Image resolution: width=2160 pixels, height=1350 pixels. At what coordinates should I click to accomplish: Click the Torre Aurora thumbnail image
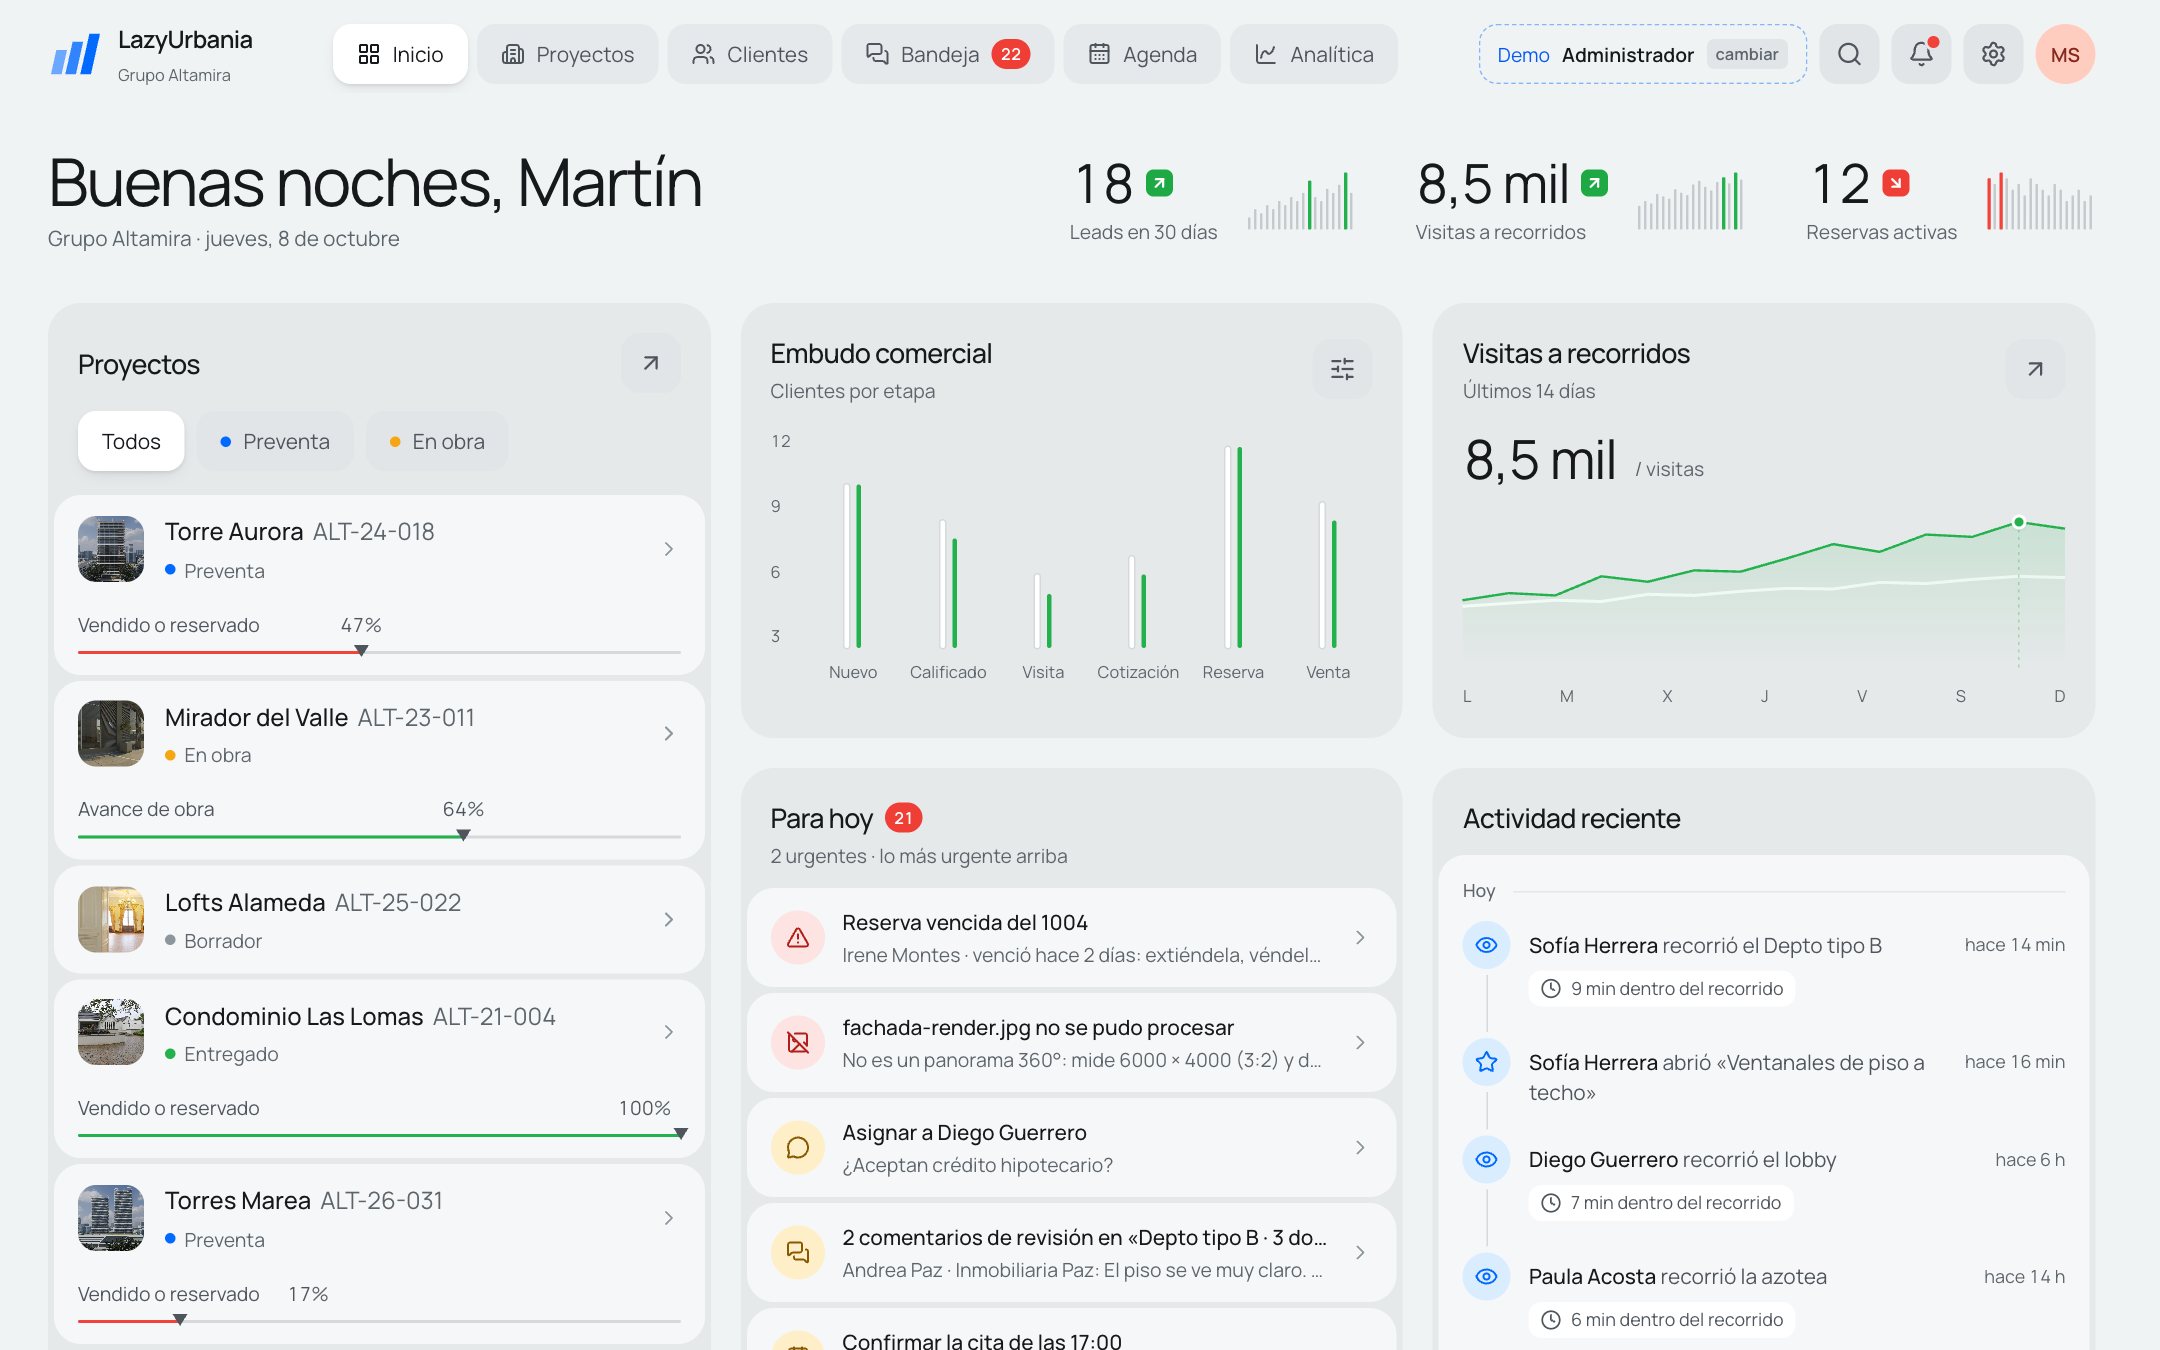click(111, 549)
